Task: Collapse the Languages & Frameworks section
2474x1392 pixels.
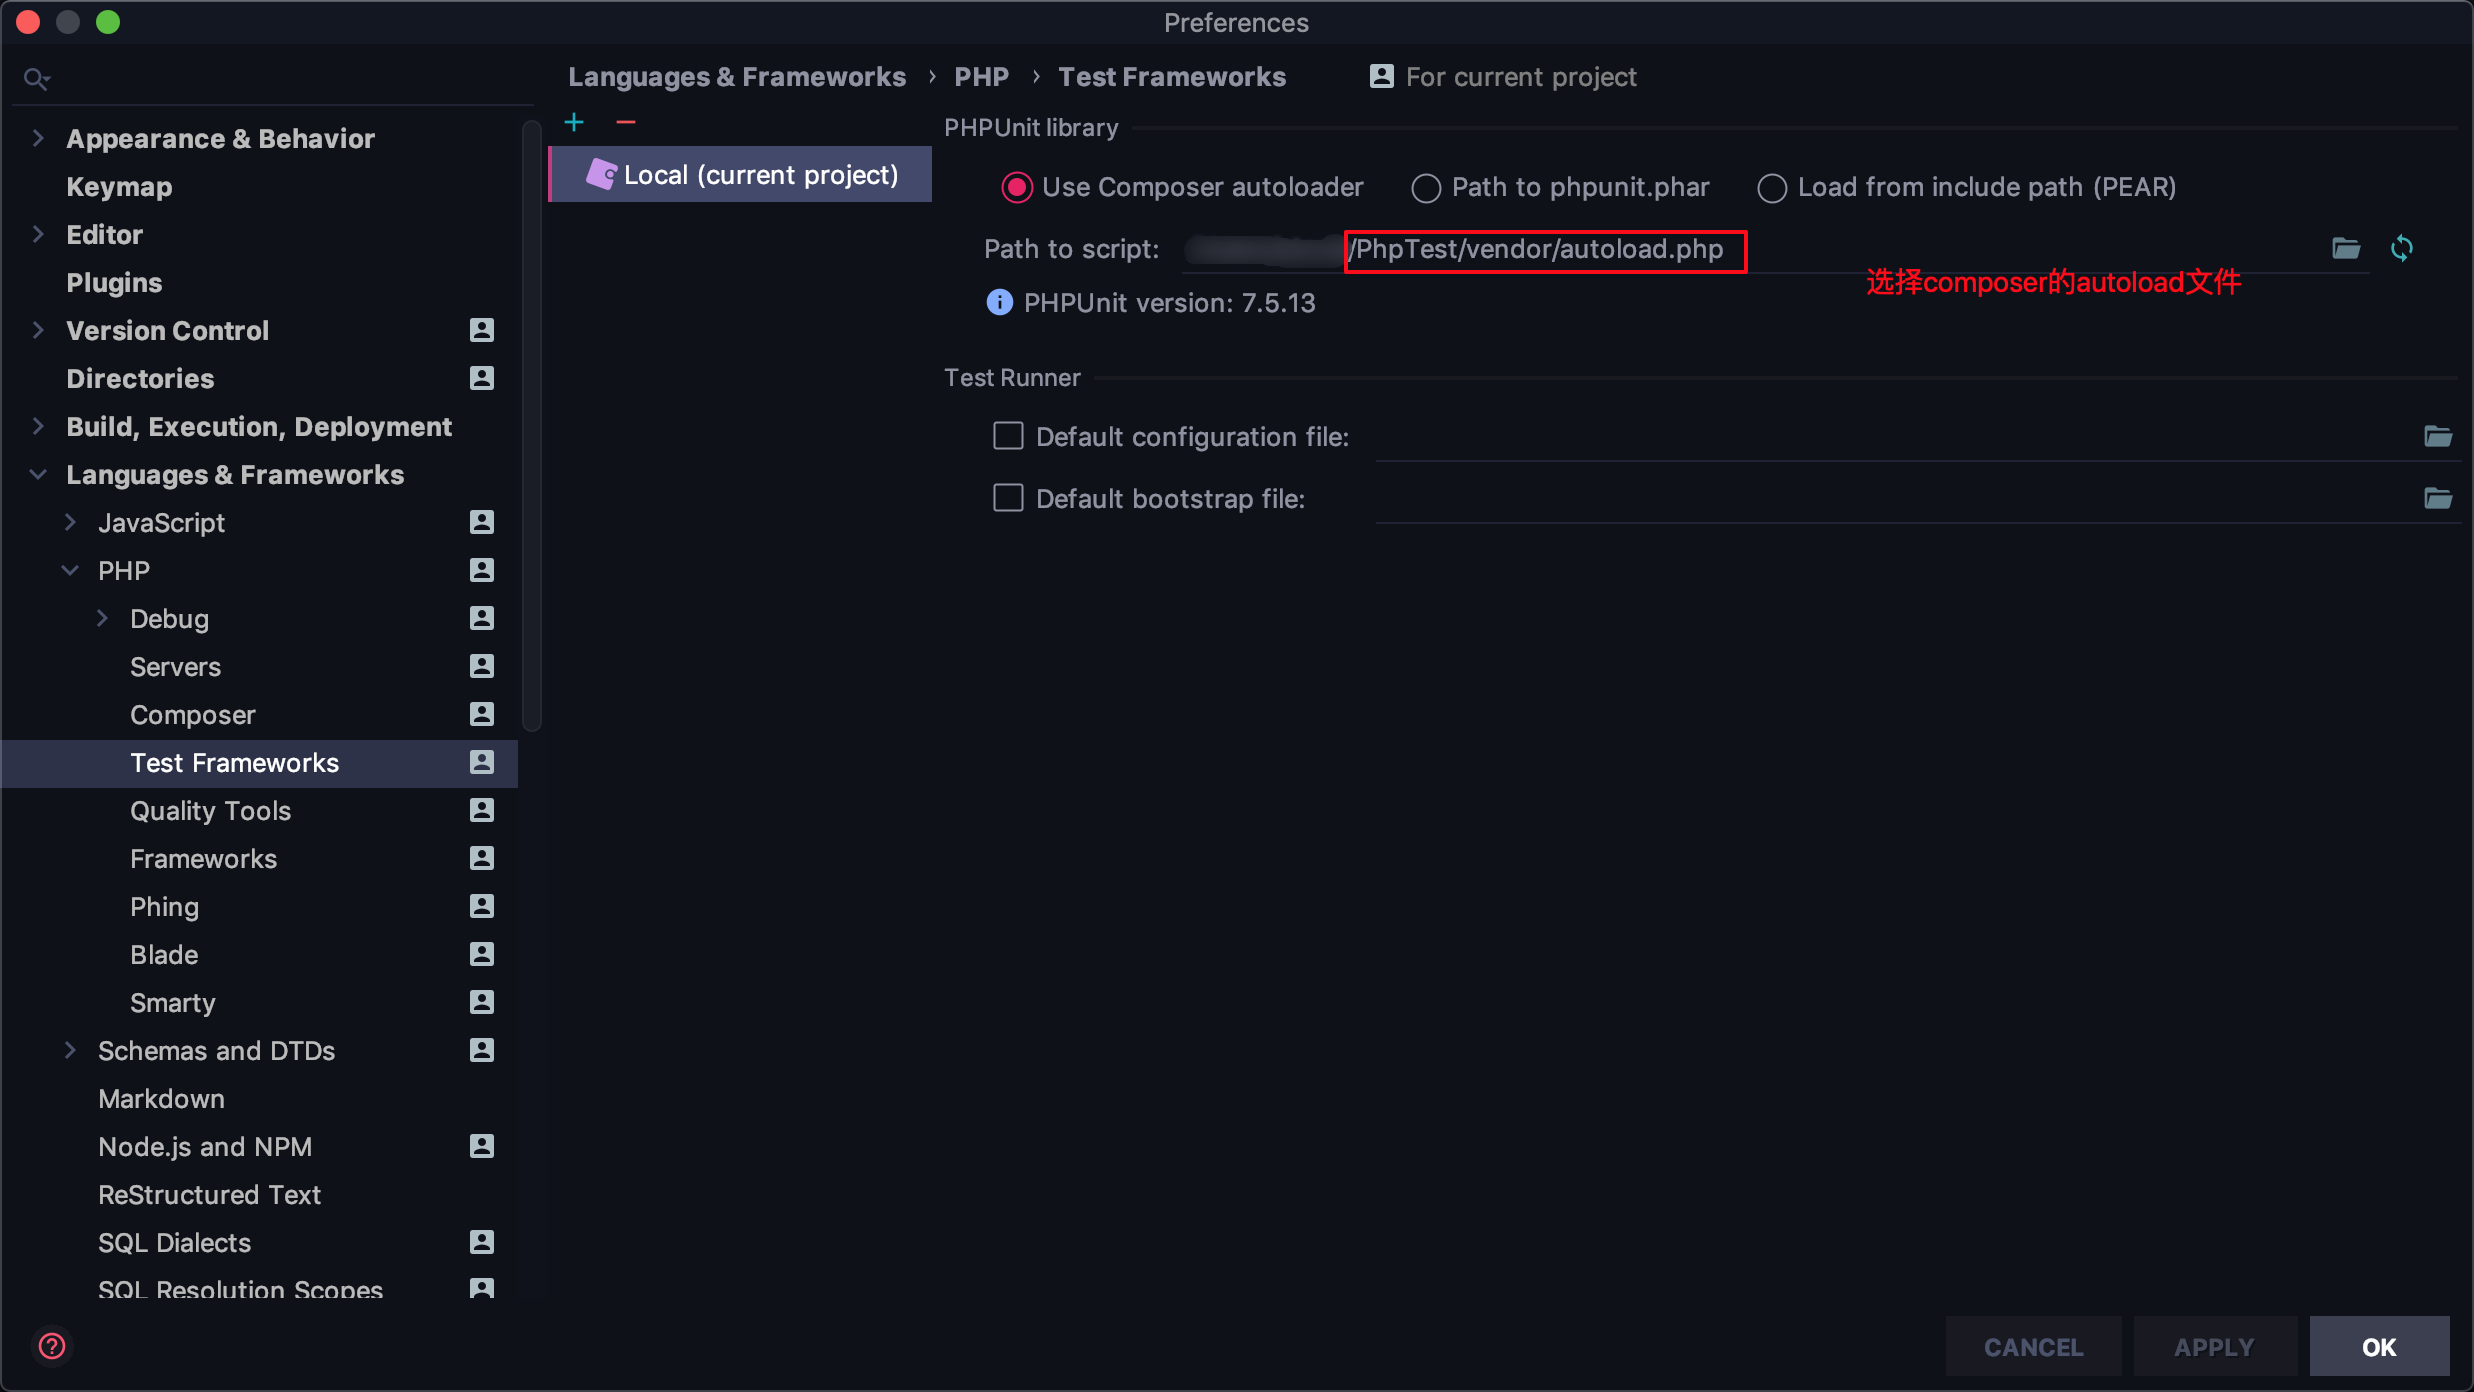Action: (38, 474)
